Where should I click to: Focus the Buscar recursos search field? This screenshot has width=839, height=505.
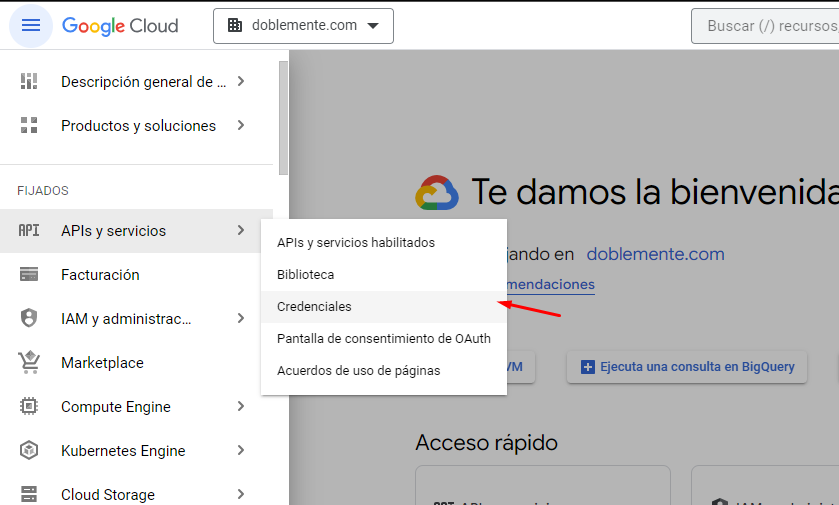765,26
